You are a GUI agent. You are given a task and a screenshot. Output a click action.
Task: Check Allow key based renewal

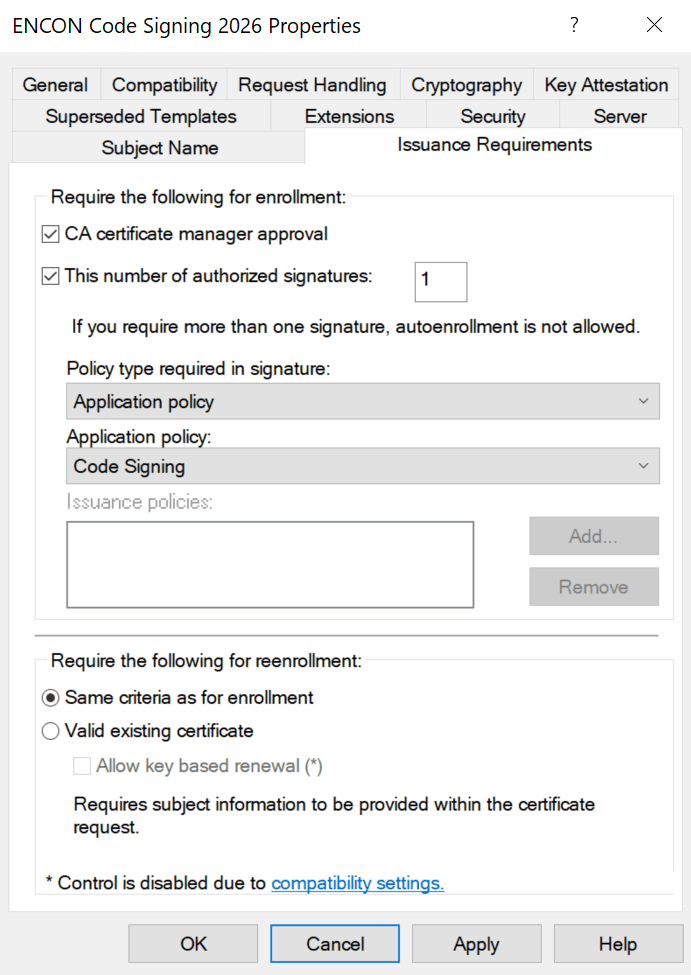(81, 765)
